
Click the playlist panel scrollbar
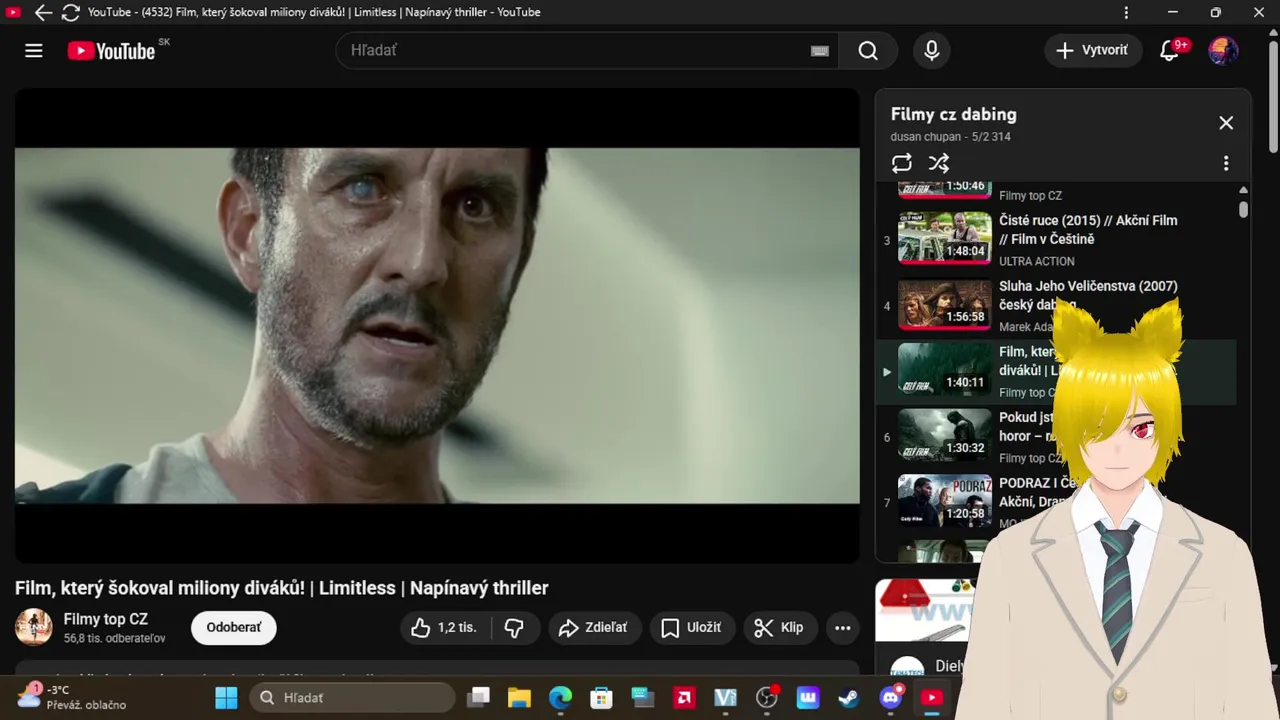1243,209
